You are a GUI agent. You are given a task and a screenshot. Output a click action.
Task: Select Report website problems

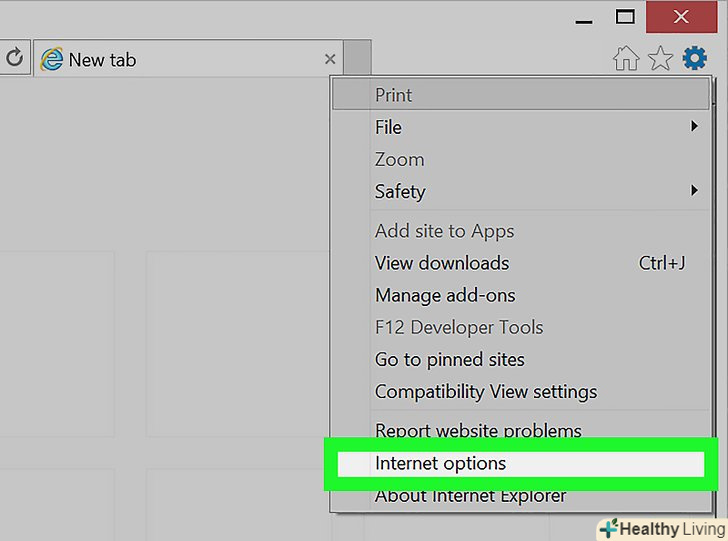tap(520, 430)
